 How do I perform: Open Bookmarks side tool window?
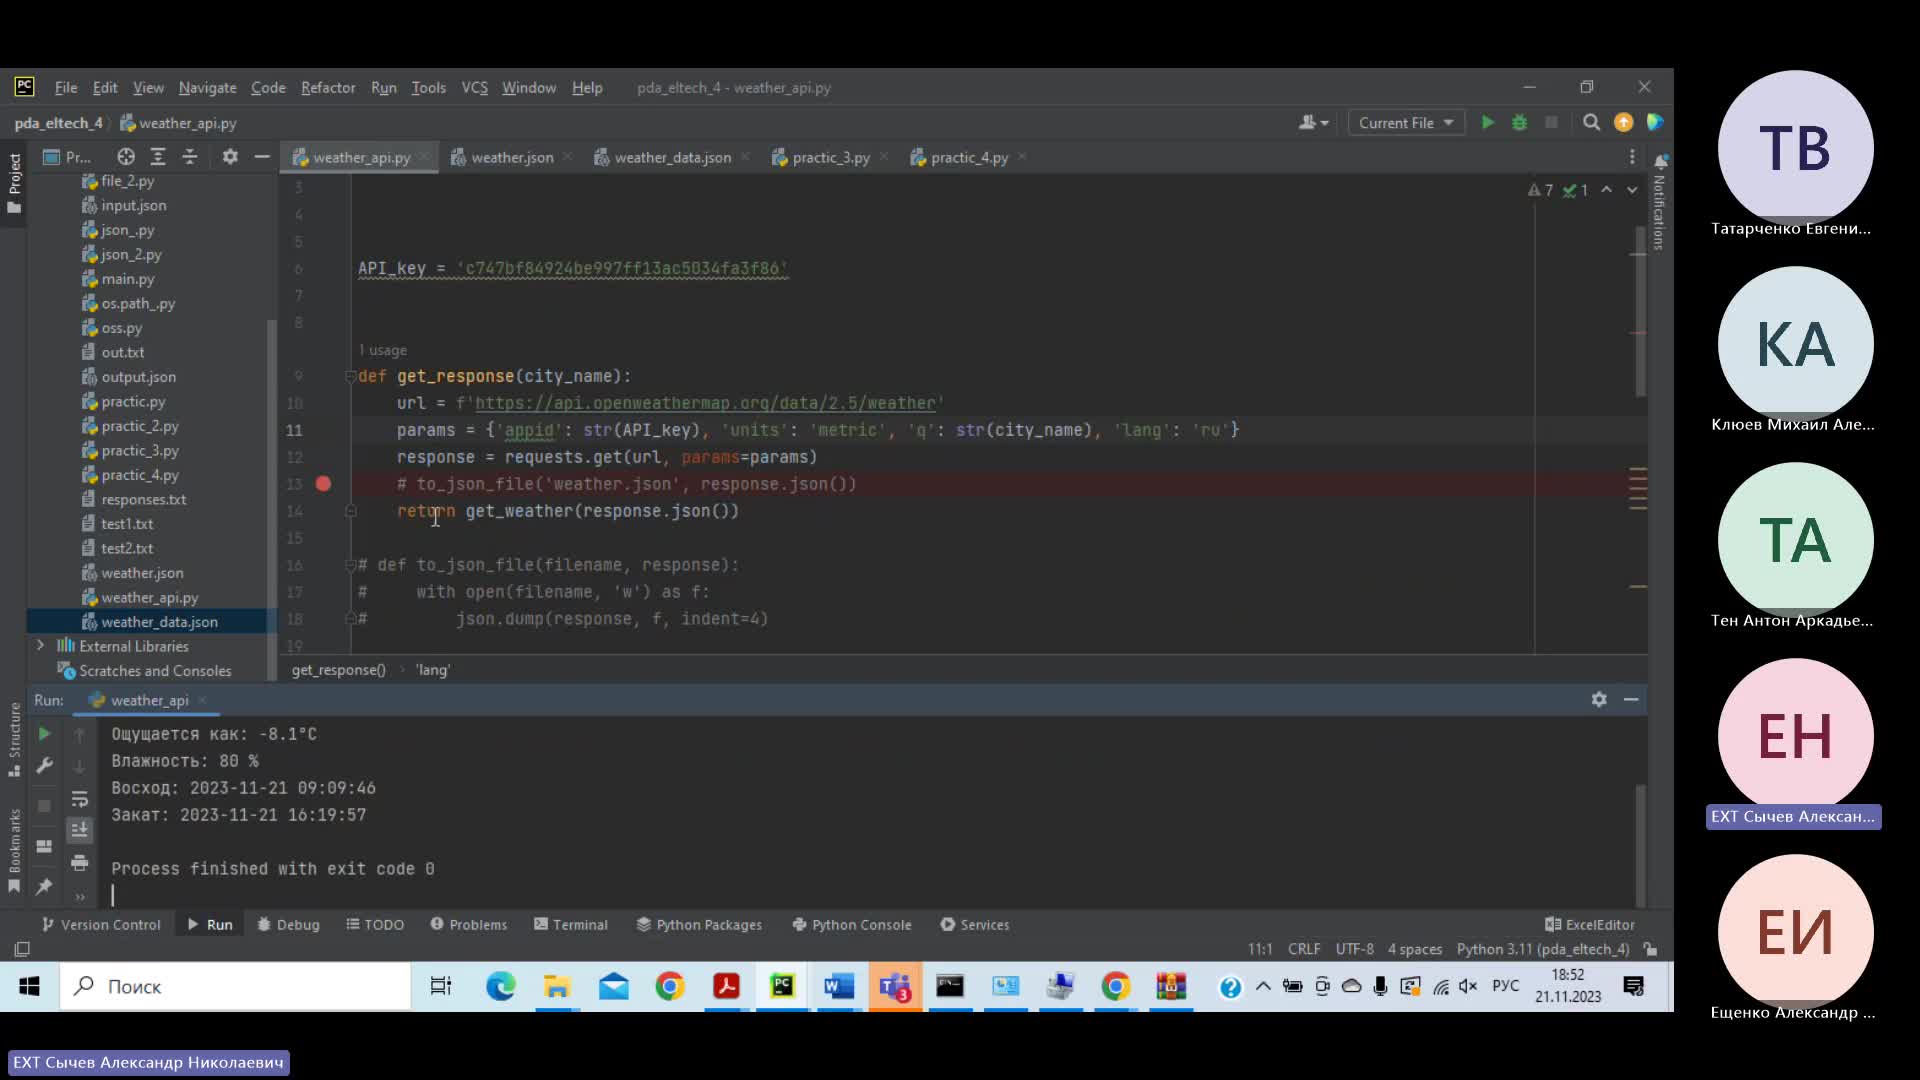14,850
